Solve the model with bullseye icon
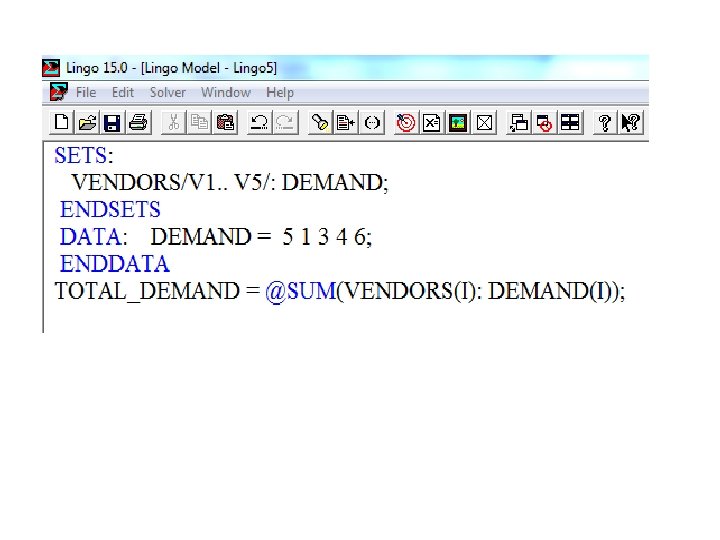720x540 pixels. tap(406, 123)
